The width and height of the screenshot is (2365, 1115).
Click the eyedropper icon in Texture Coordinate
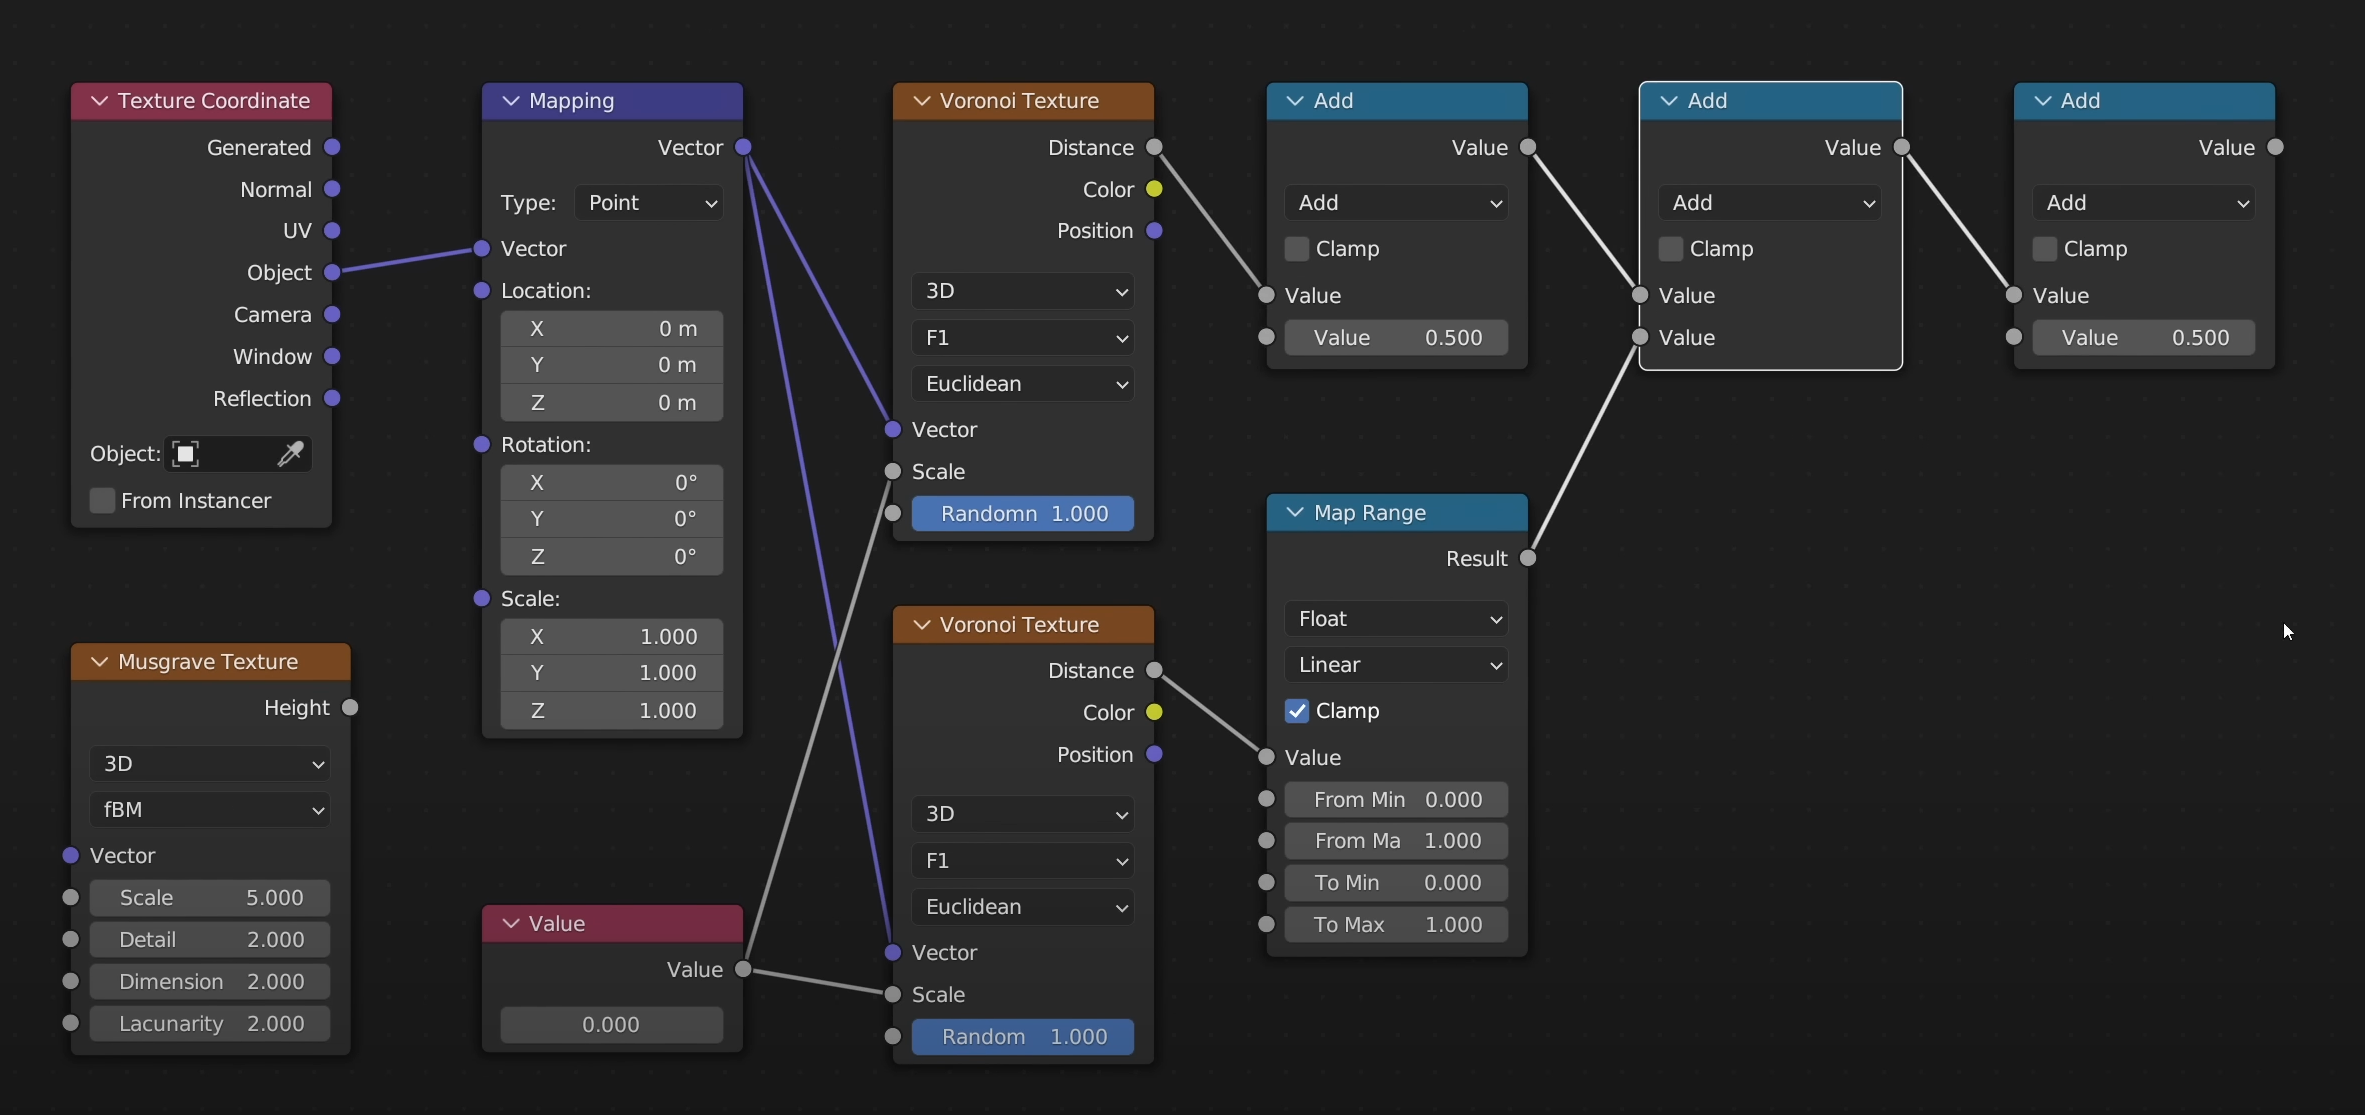pyautogui.click(x=290, y=454)
